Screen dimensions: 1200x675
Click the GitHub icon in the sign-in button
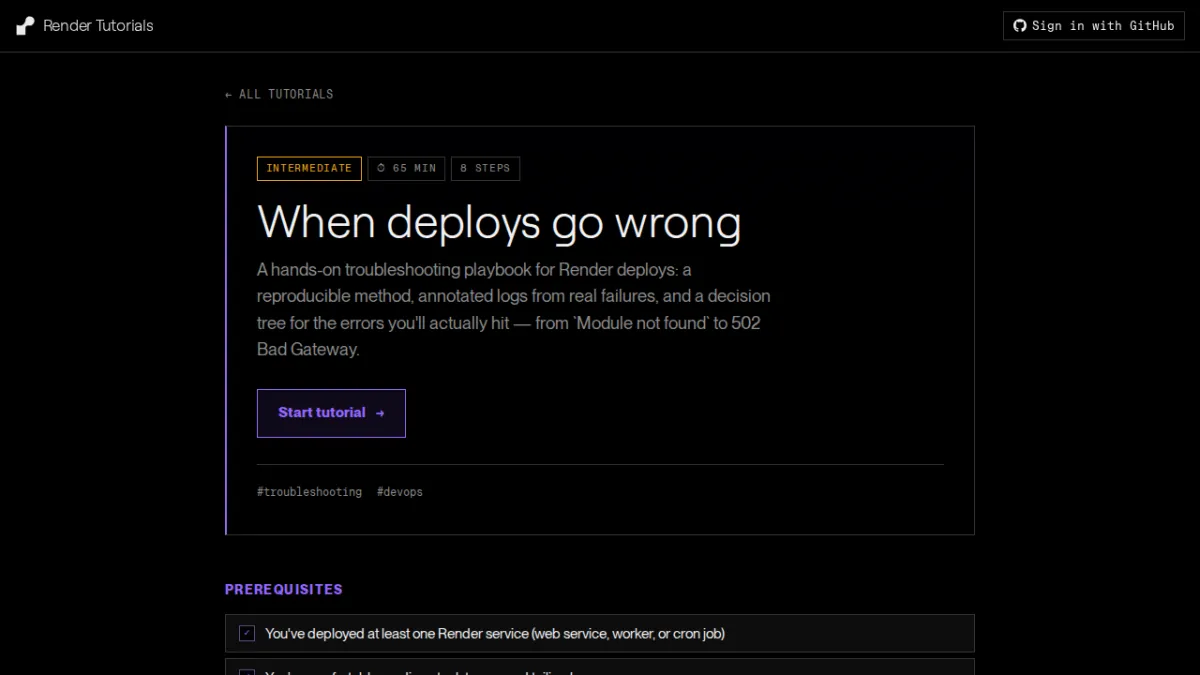click(x=1020, y=26)
